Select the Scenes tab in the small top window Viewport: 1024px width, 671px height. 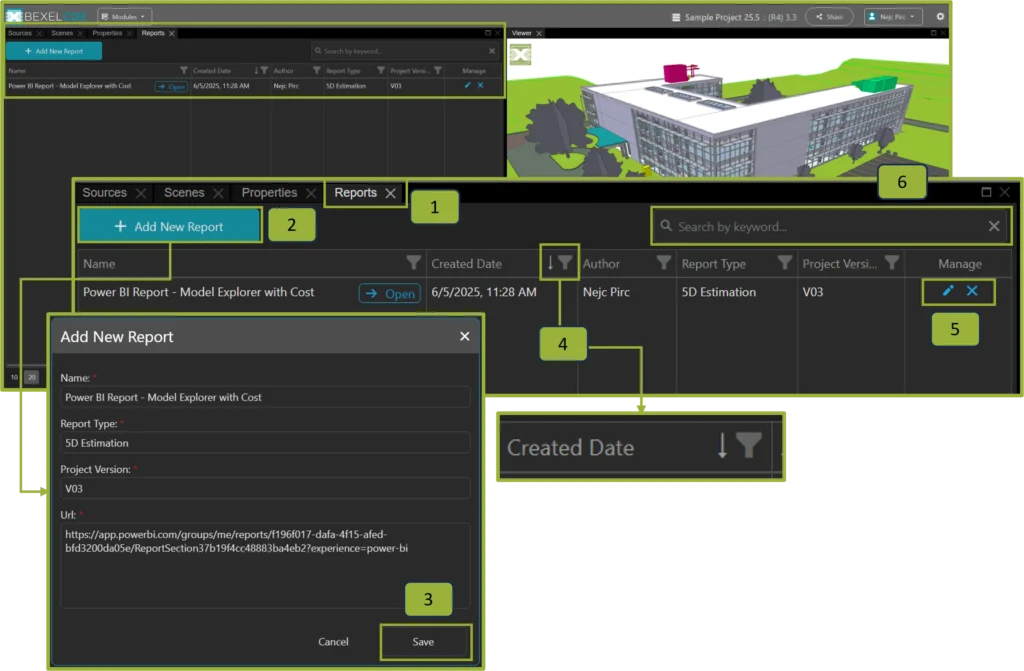pos(62,33)
